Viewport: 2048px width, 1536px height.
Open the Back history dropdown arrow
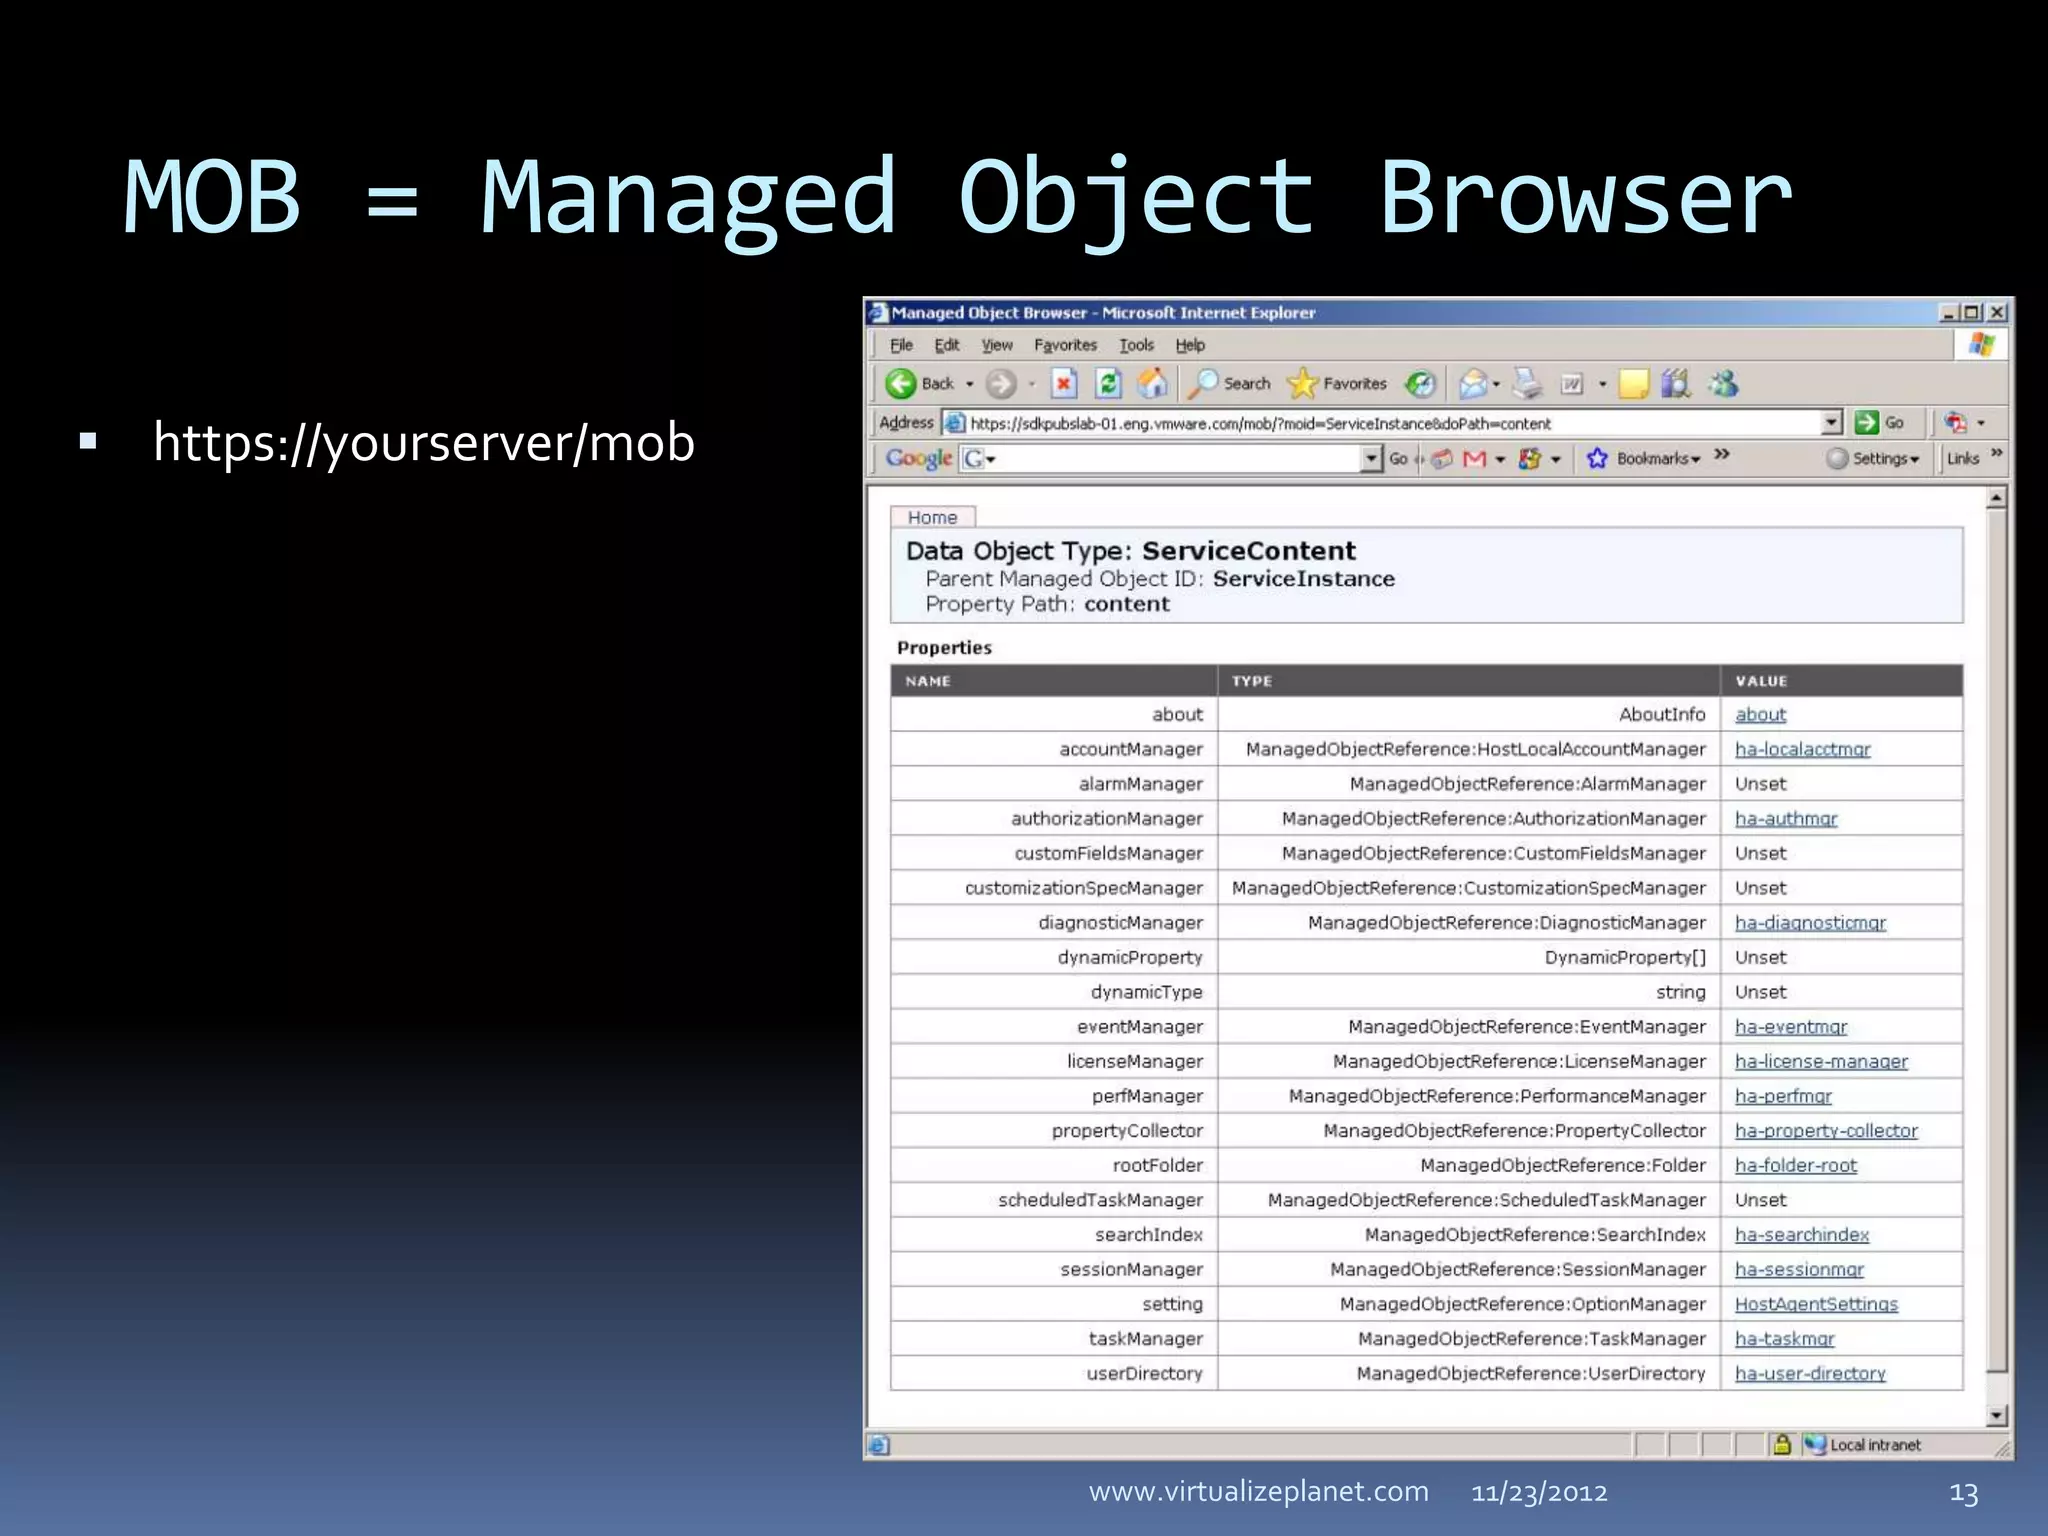point(969,384)
